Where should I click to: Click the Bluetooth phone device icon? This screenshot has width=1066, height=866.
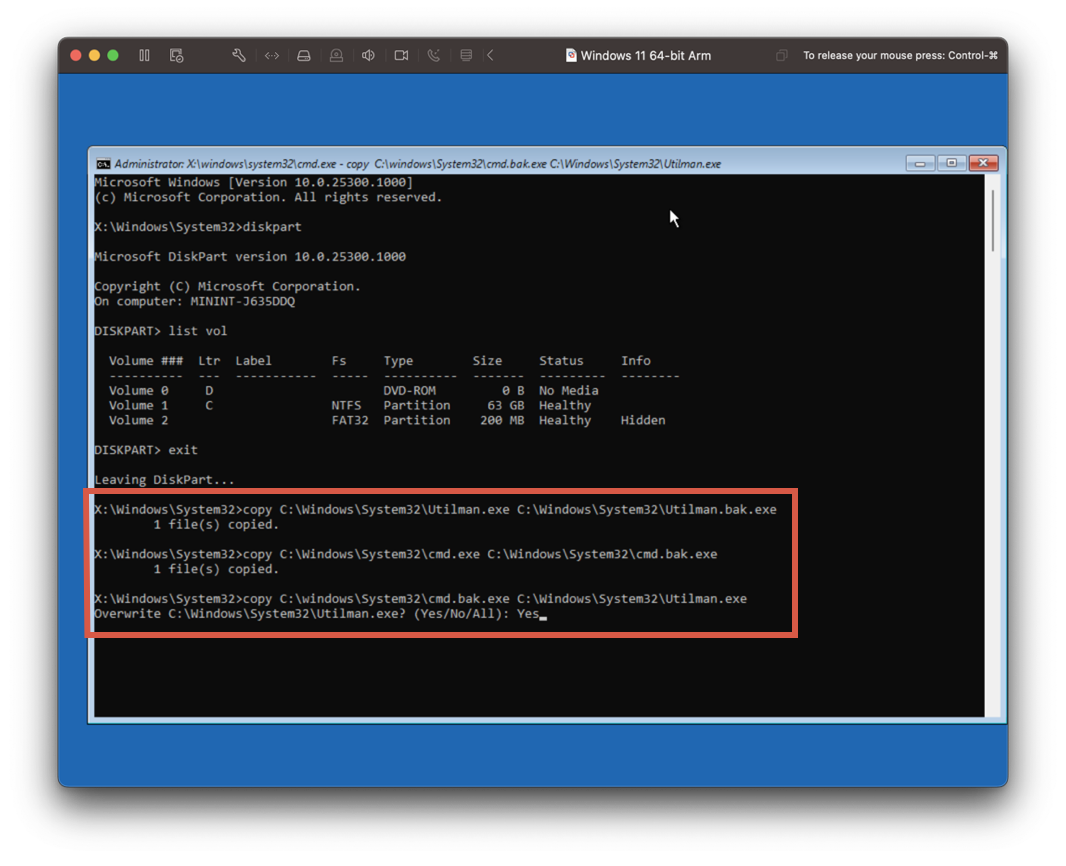(434, 56)
